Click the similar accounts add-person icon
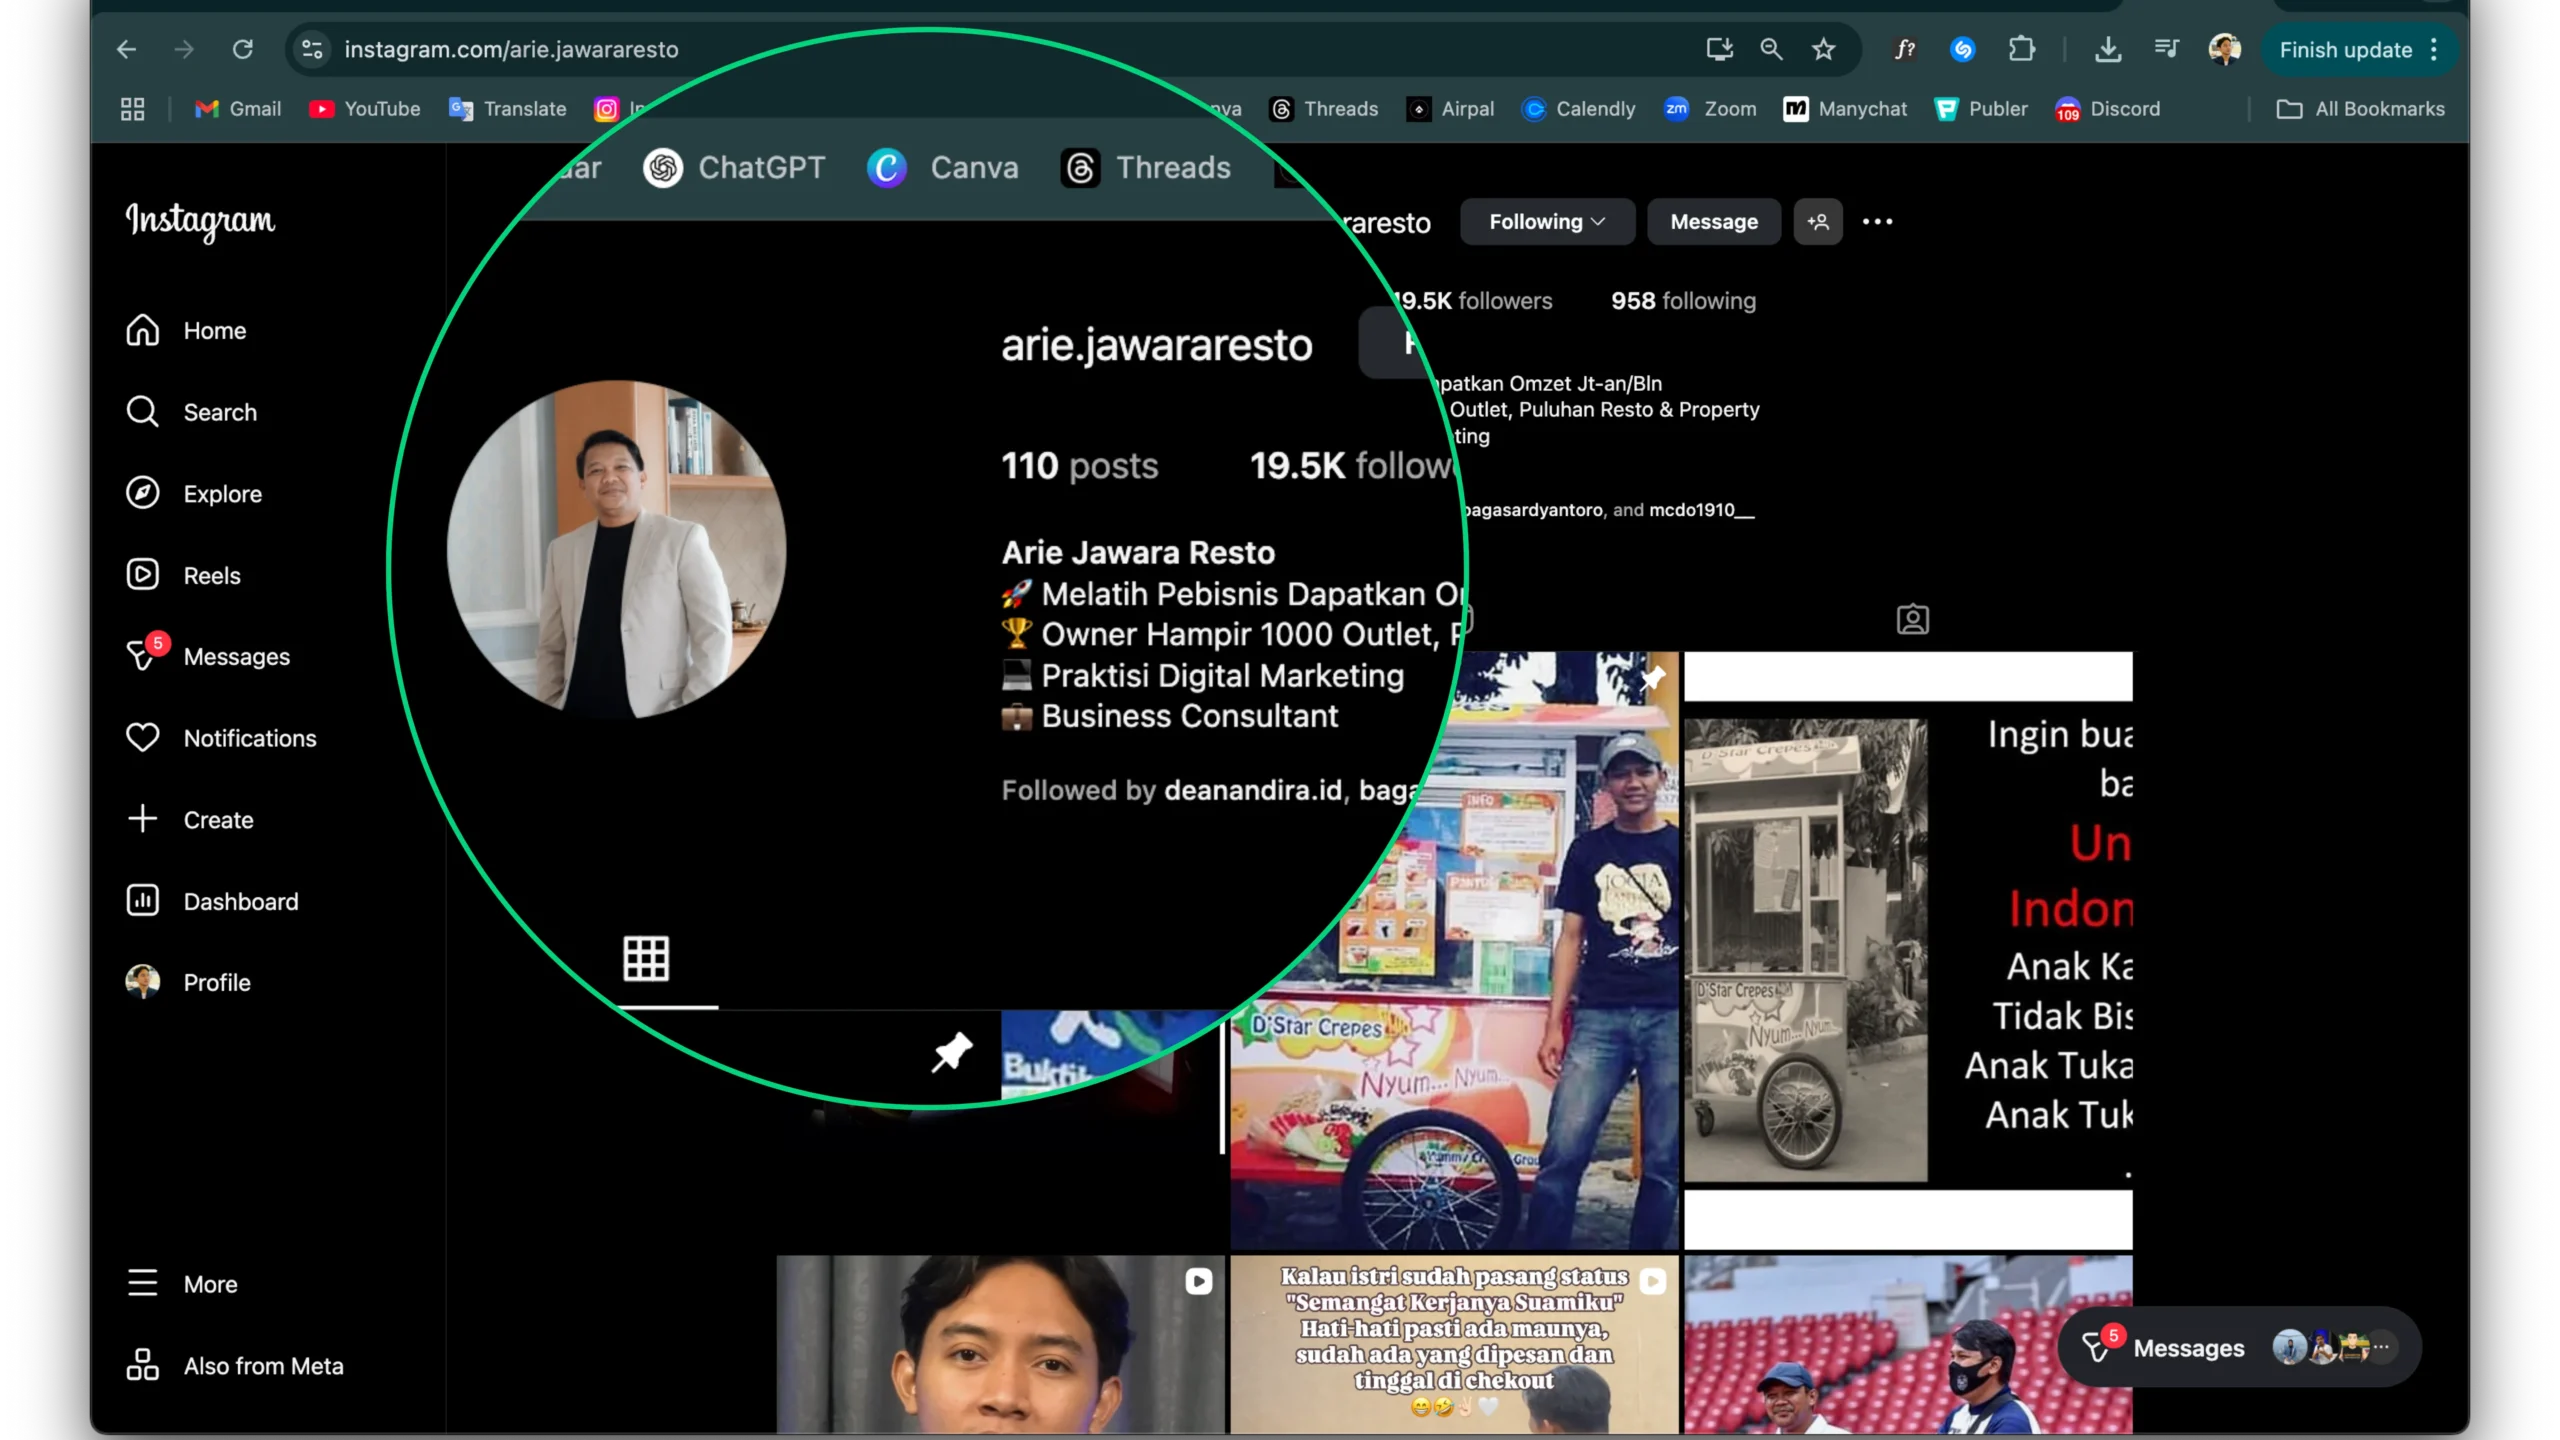 click(x=1818, y=222)
